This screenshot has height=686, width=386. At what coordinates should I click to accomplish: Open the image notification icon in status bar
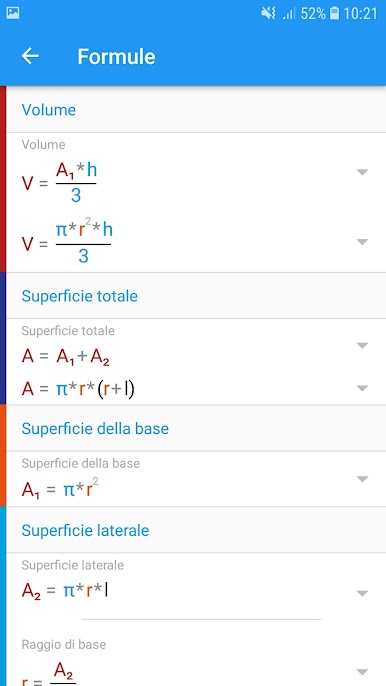(13, 13)
